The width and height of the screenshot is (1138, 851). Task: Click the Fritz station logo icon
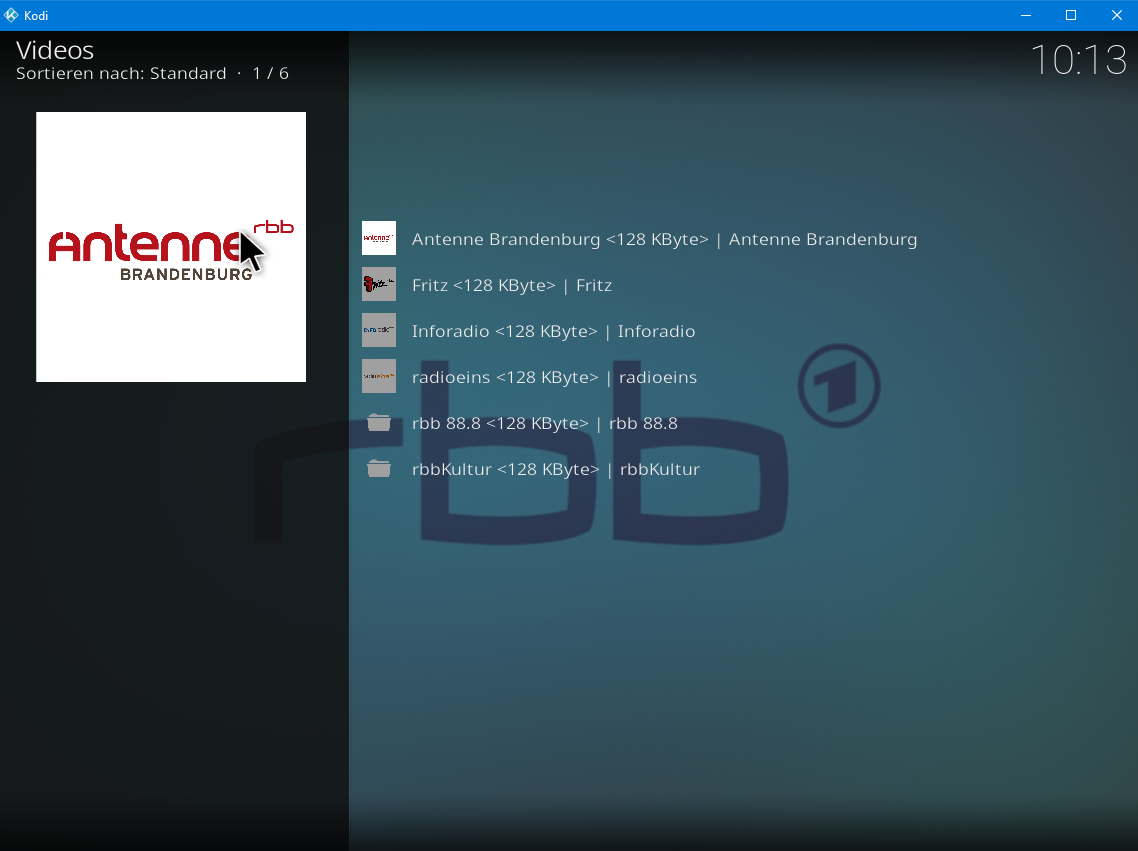[379, 284]
